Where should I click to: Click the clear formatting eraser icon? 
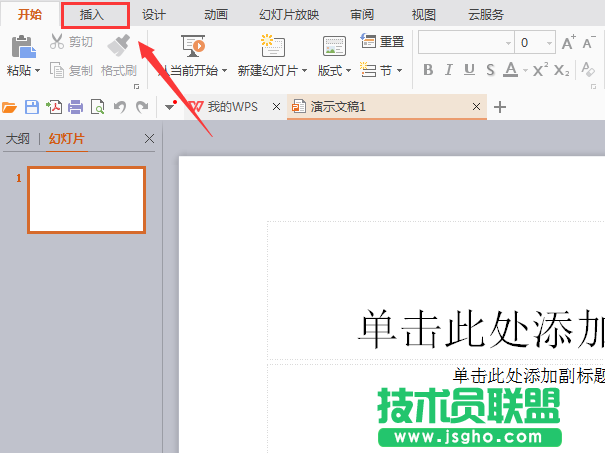click(588, 69)
